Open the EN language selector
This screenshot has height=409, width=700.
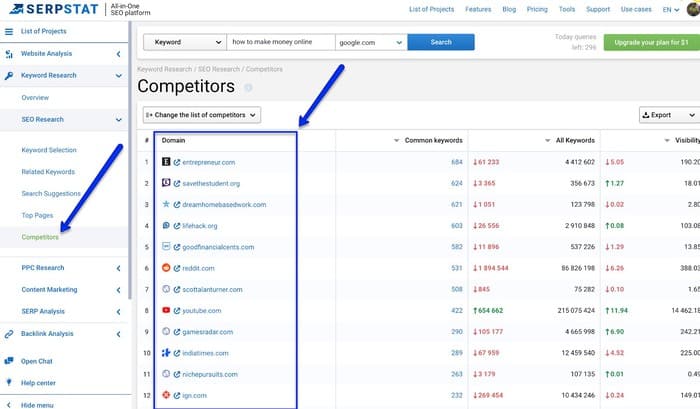pos(671,9)
